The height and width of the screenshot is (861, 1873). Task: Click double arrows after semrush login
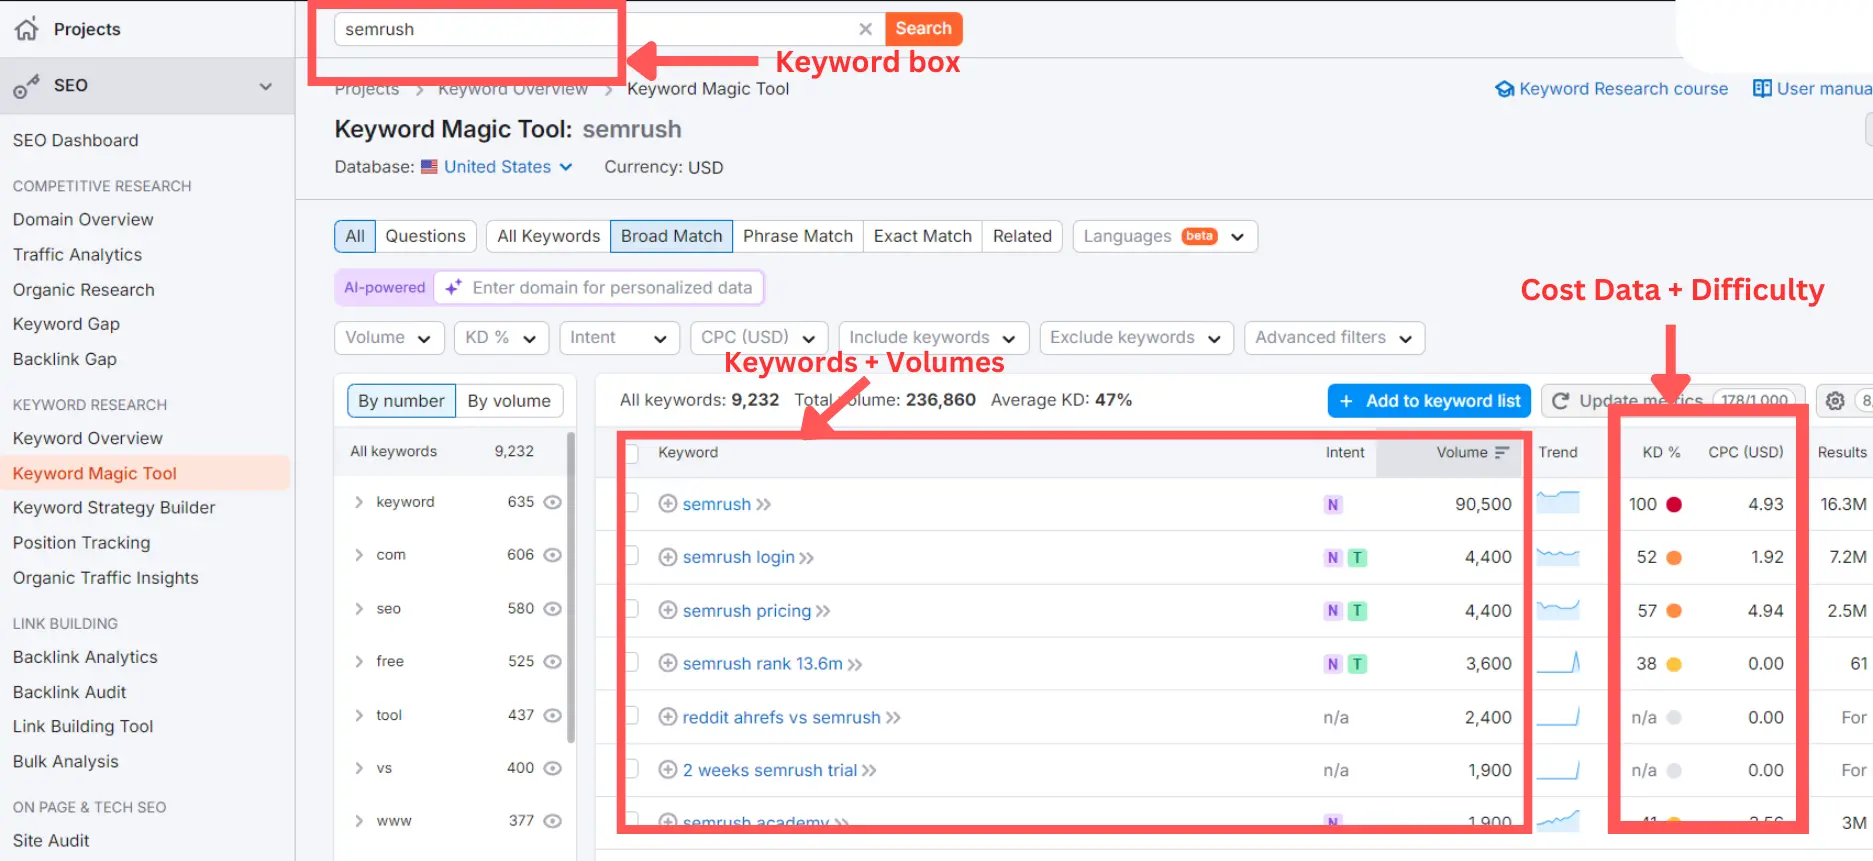(807, 558)
